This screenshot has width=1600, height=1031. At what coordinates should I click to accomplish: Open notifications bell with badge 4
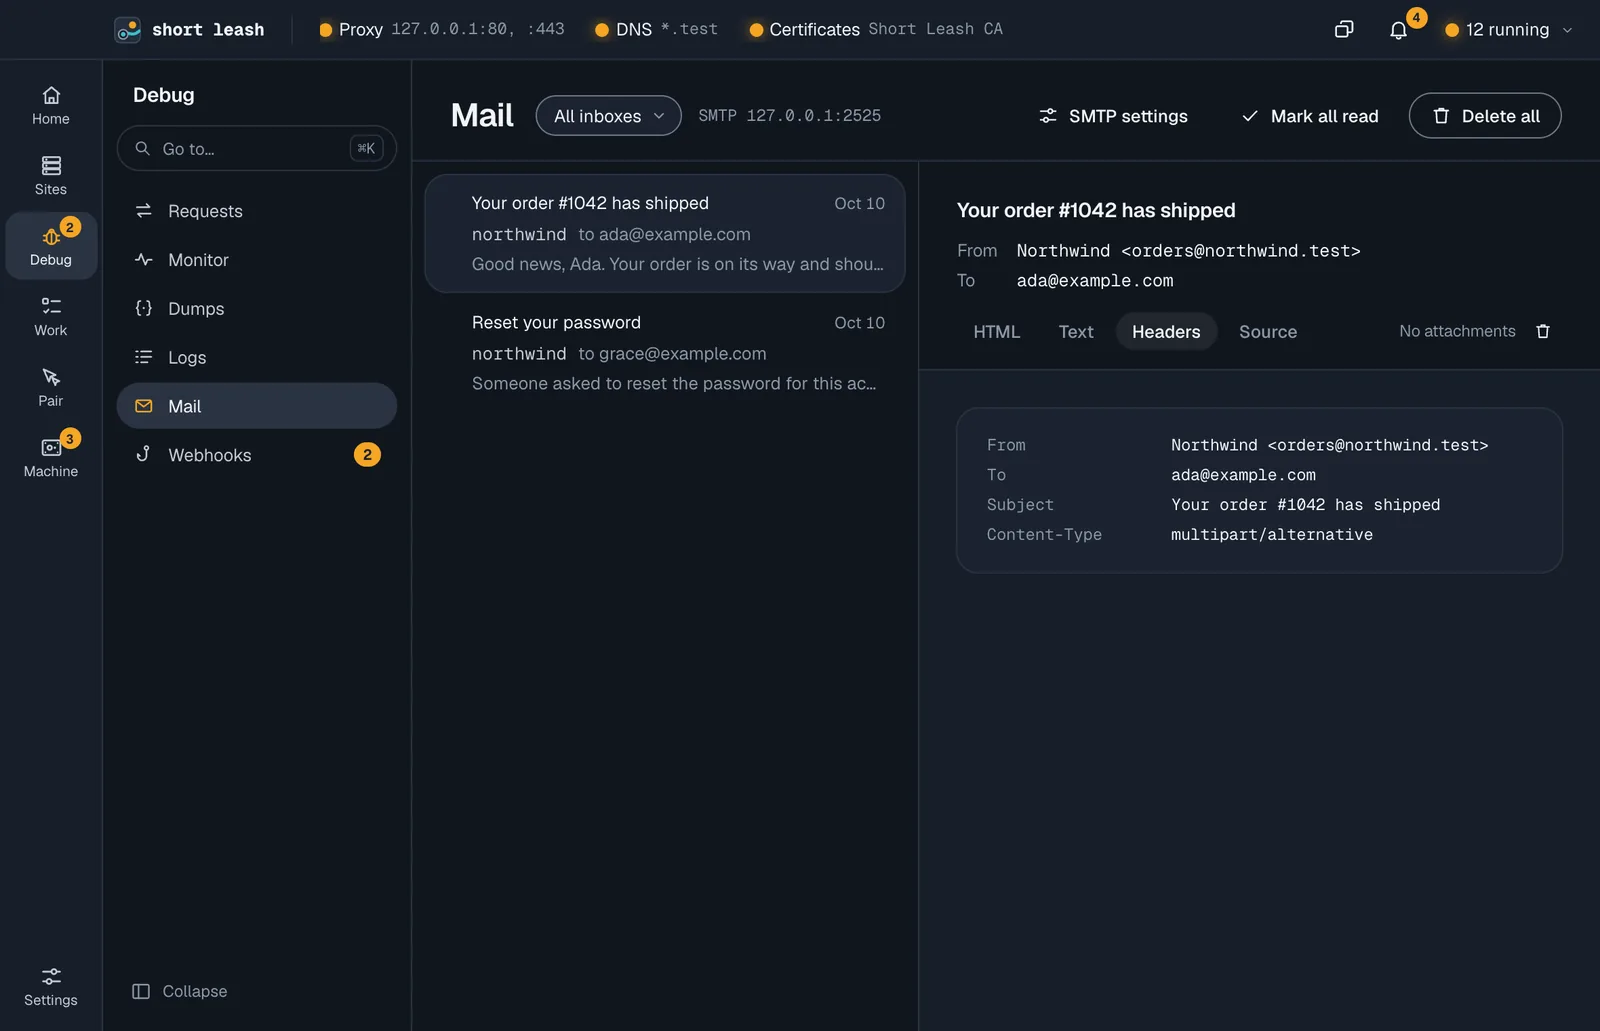[x=1399, y=30]
